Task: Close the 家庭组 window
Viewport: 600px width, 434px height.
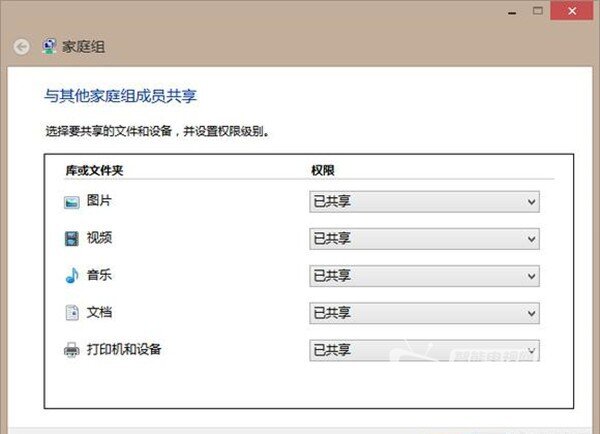Action: point(572,11)
